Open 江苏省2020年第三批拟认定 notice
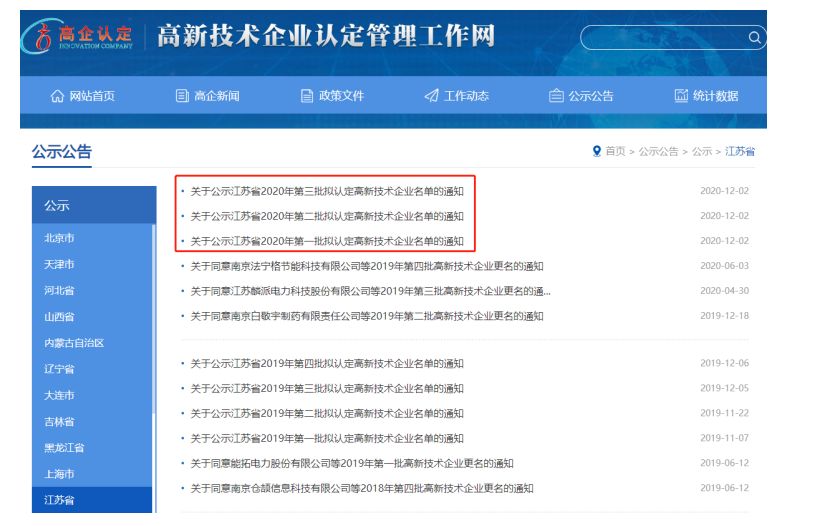Image resolution: width=819 pixels, height=526 pixels. tap(327, 191)
